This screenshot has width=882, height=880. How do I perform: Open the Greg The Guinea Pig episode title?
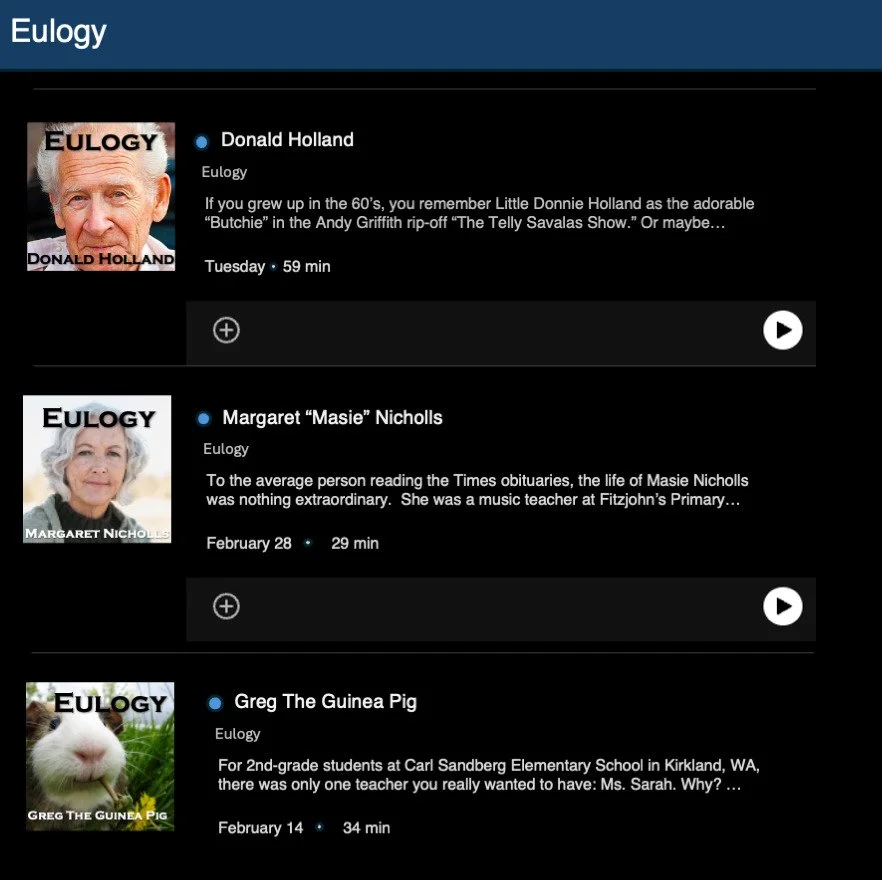pyautogui.click(x=325, y=702)
